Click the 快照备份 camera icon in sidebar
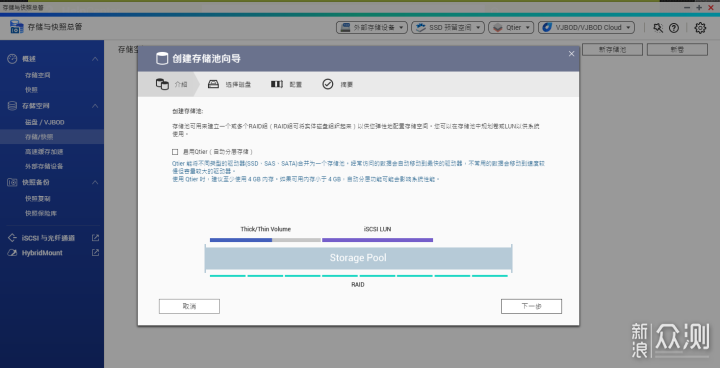720x368 pixels. 12,182
